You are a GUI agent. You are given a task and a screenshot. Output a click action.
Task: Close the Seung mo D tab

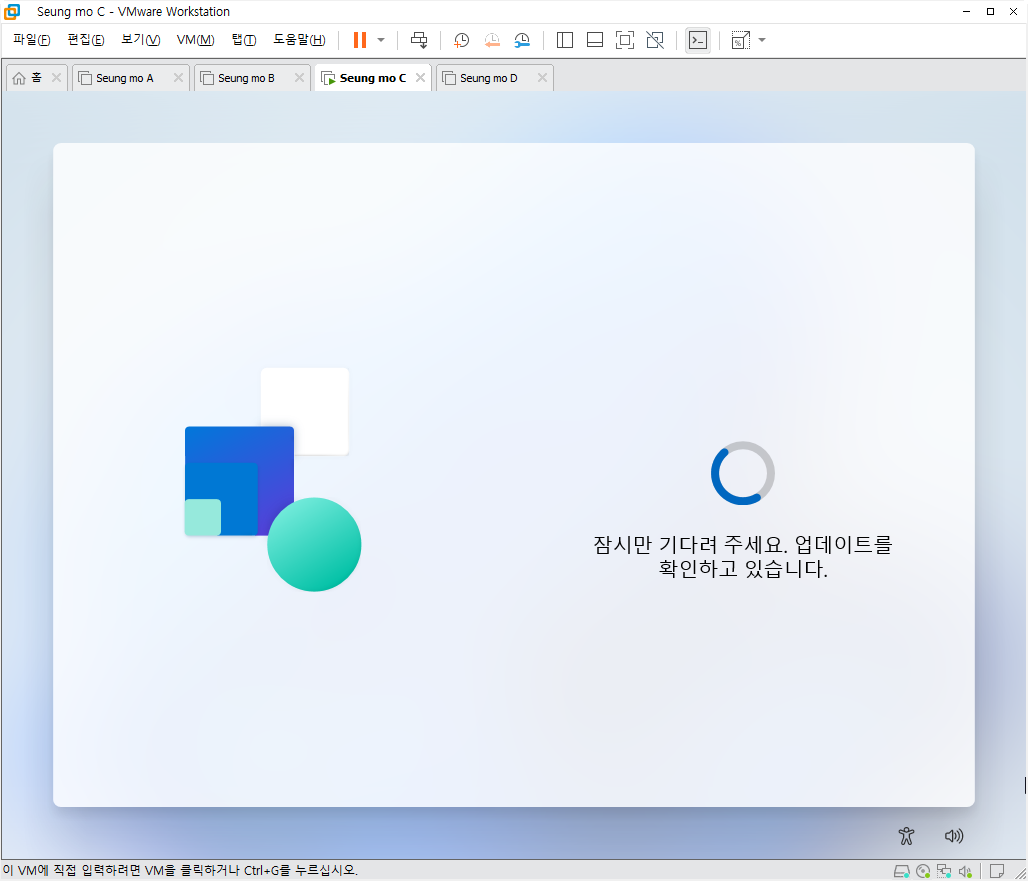click(x=542, y=78)
